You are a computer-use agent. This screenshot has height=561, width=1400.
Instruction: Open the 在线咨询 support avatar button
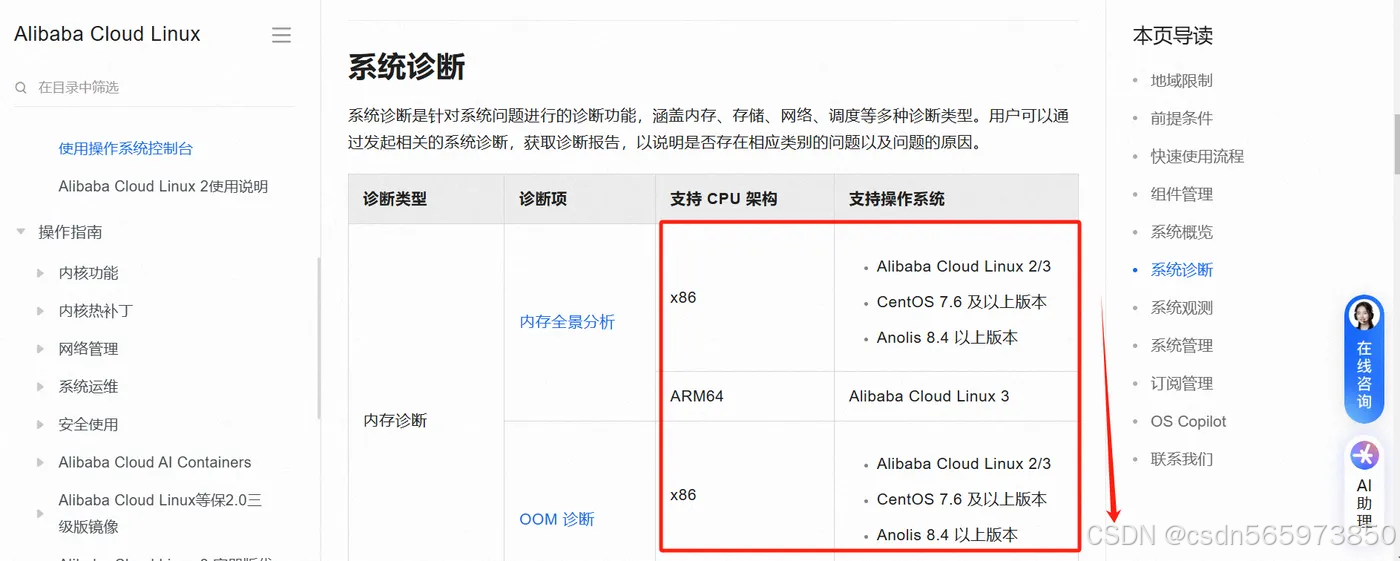1364,358
